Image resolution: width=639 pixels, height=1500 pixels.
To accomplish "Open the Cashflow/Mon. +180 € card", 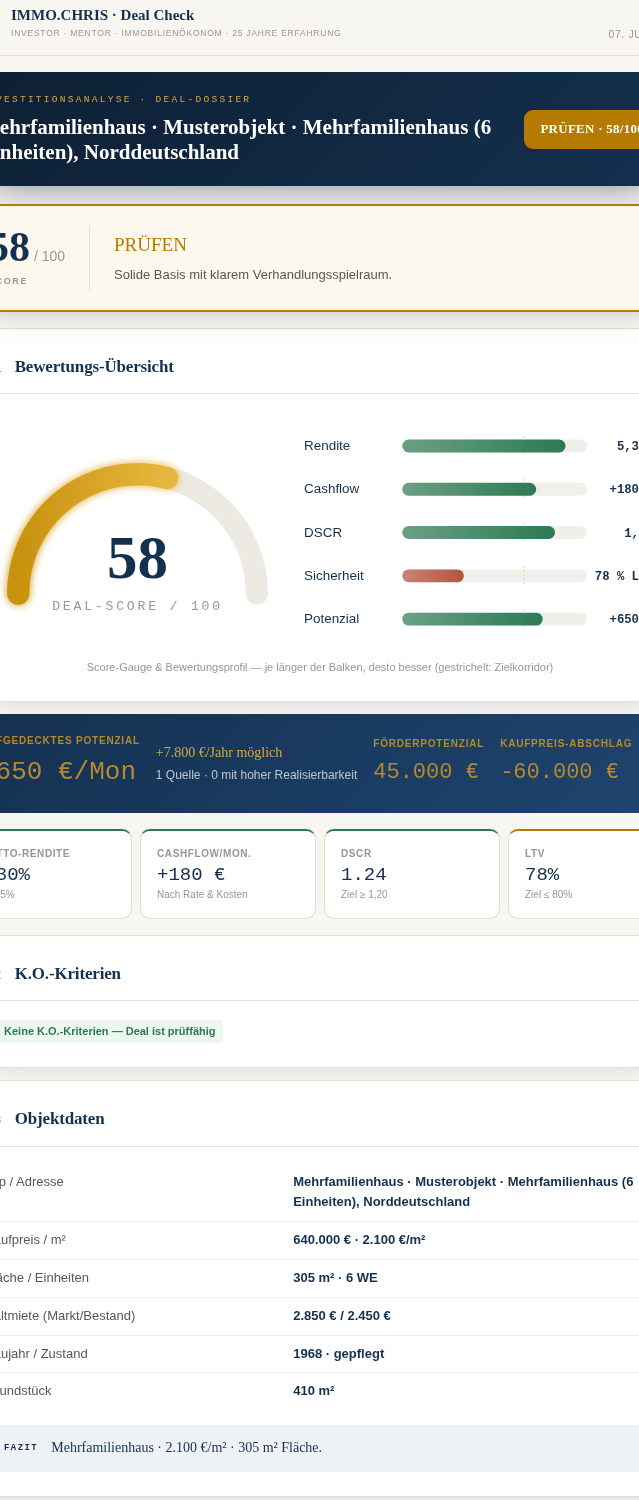I will (228, 874).
